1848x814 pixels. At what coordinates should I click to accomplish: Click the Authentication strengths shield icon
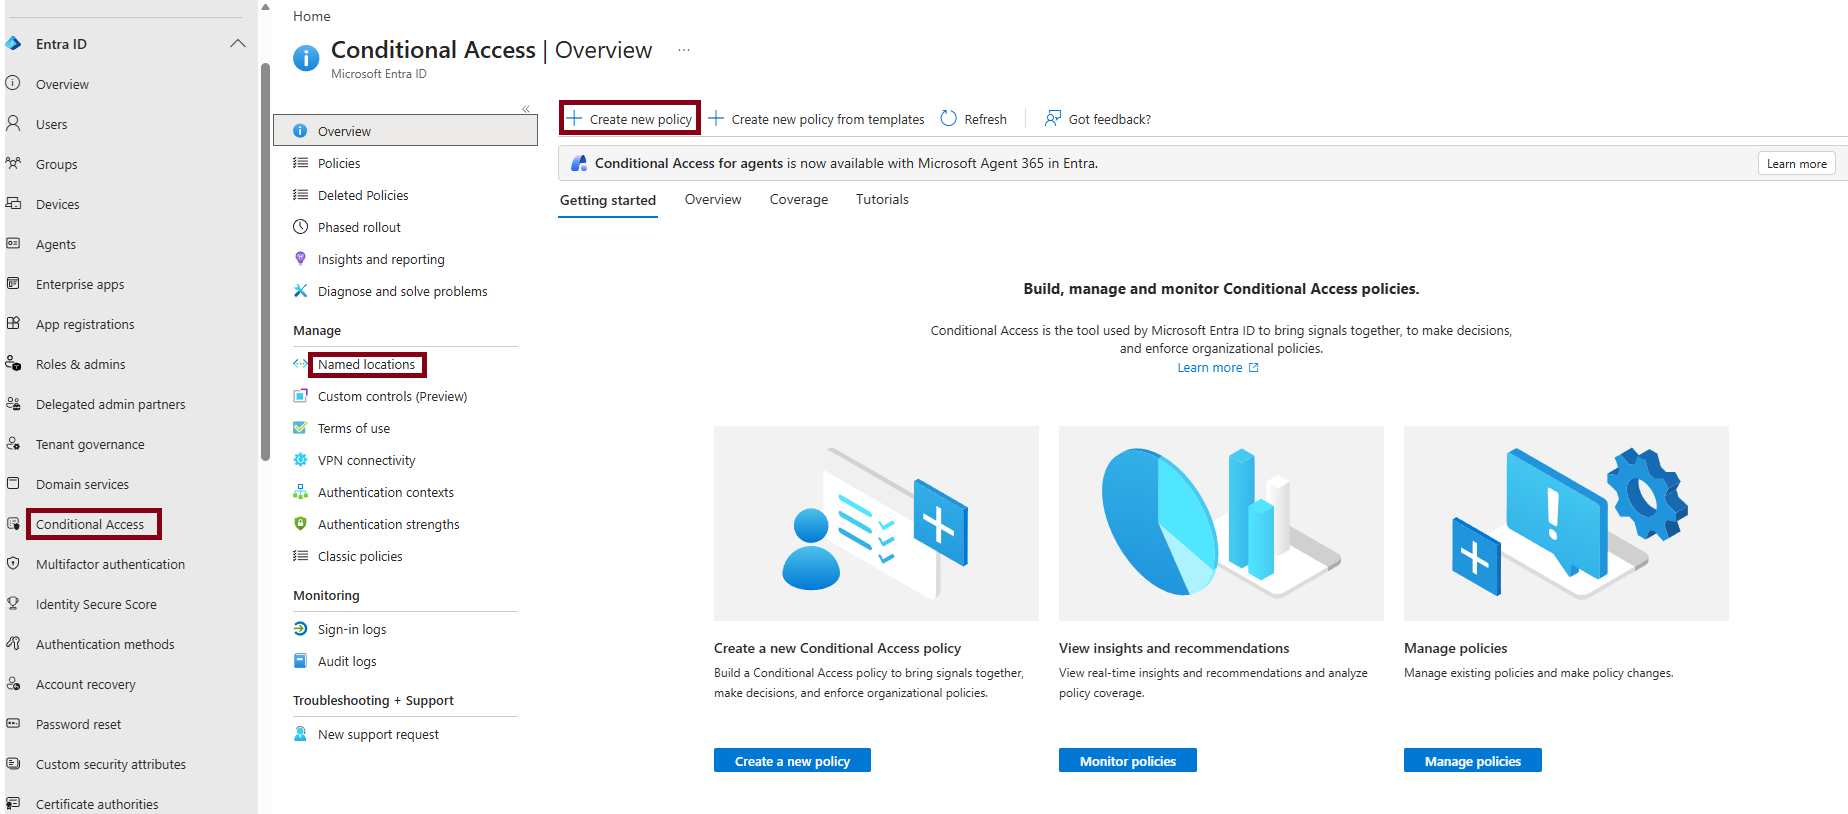click(300, 524)
